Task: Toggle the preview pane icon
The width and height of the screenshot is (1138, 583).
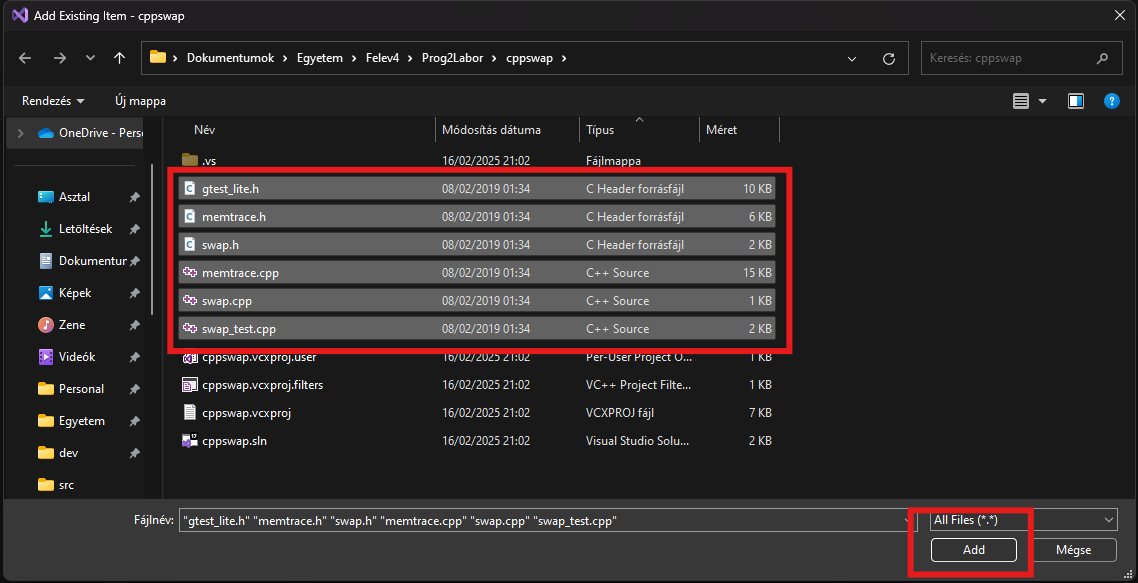Action: click(x=1075, y=101)
